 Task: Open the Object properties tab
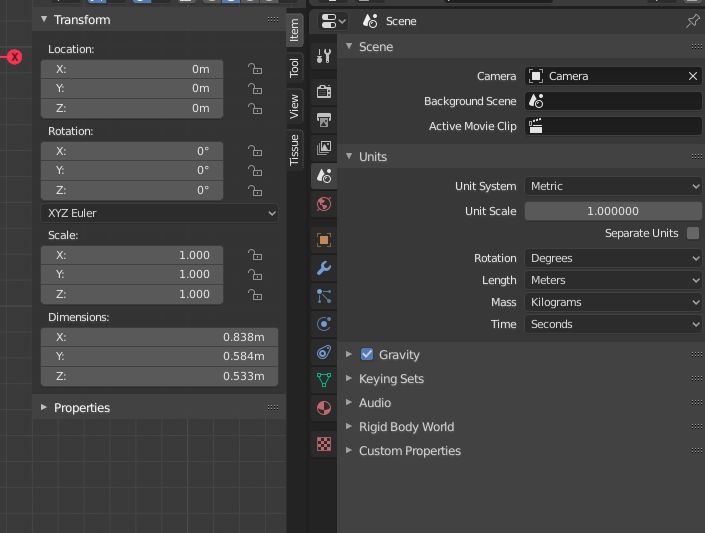coord(324,240)
